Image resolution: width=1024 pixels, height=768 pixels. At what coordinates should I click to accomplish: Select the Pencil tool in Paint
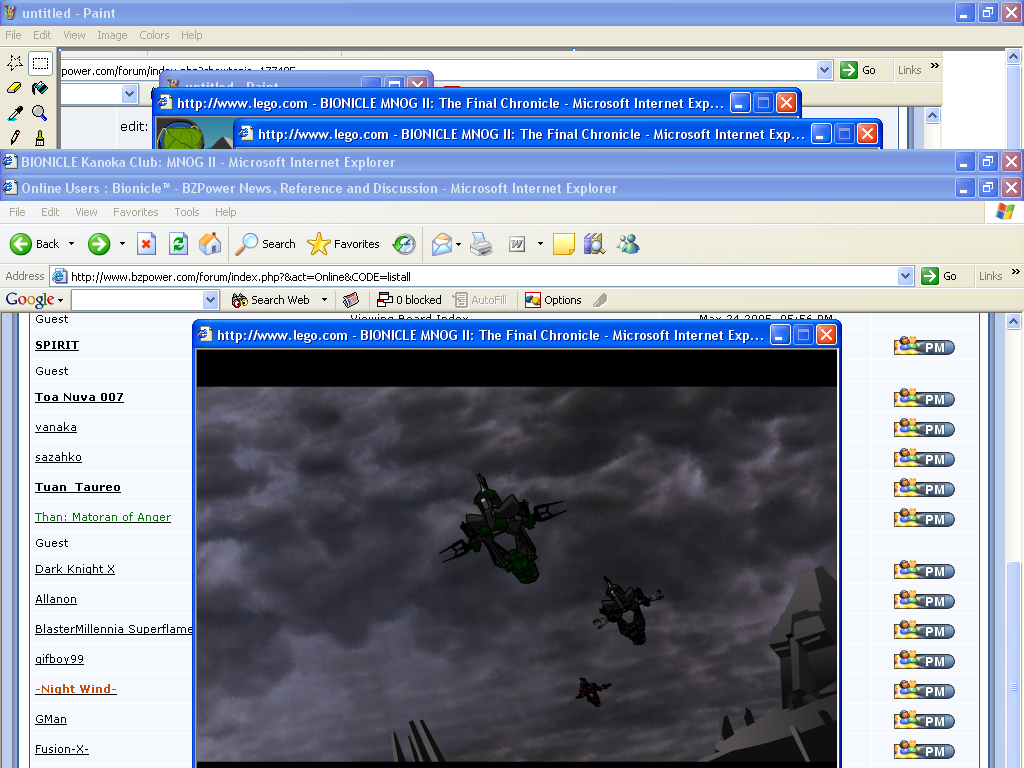coord(15,138)
